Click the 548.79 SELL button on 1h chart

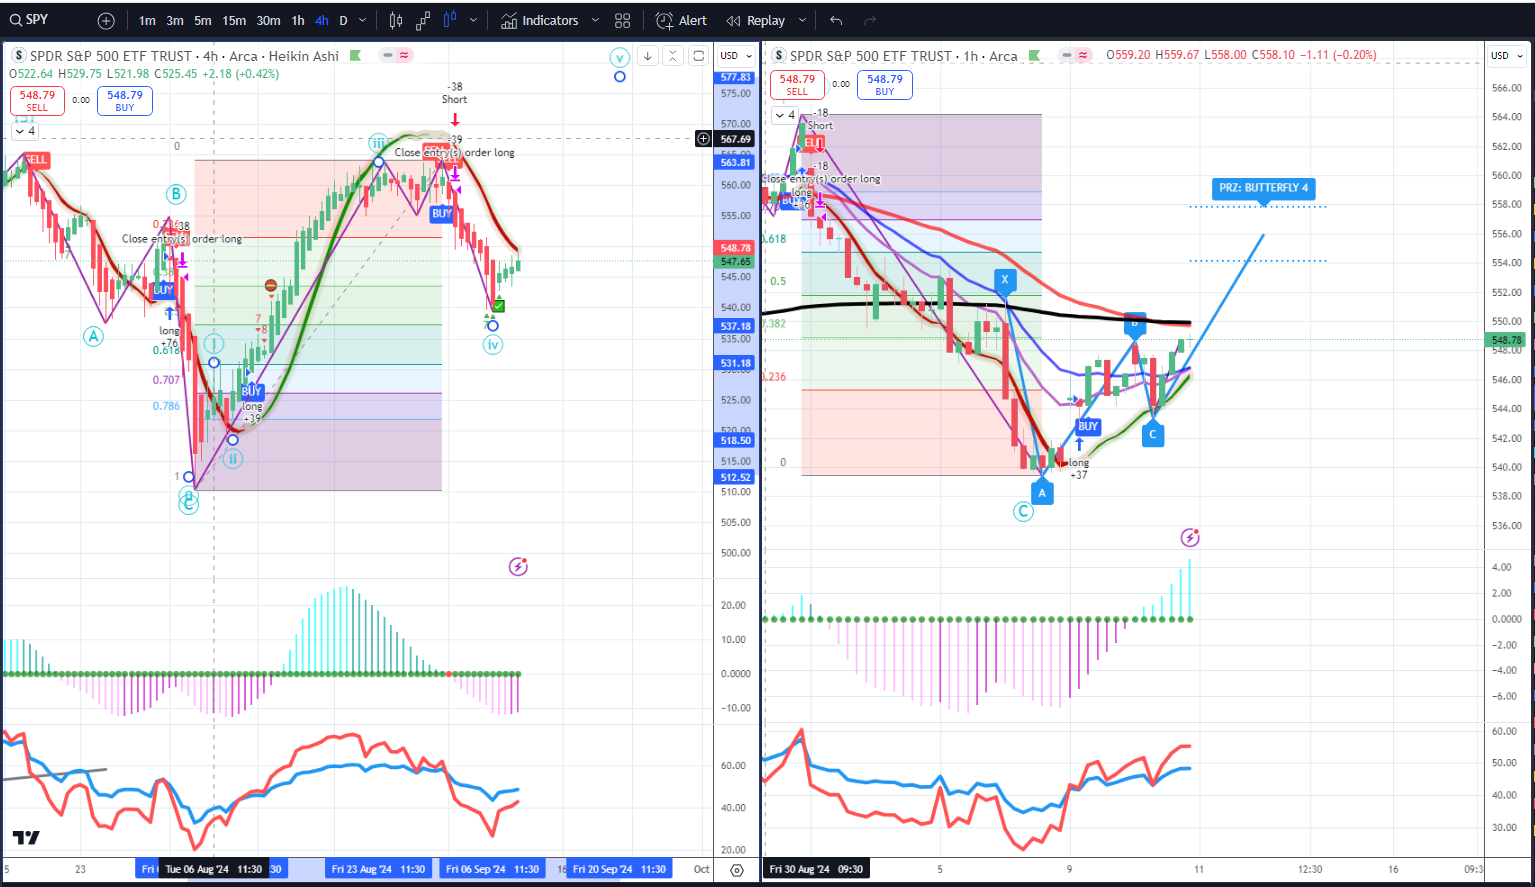click(797, 85)
